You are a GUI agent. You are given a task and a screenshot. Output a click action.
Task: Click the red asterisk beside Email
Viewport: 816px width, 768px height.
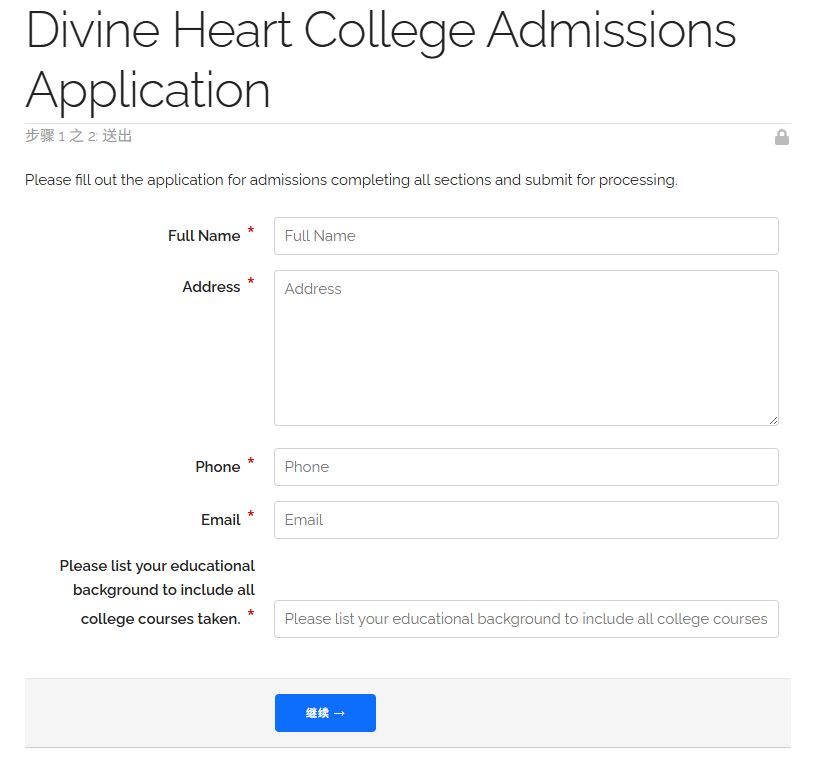[250, 514]
